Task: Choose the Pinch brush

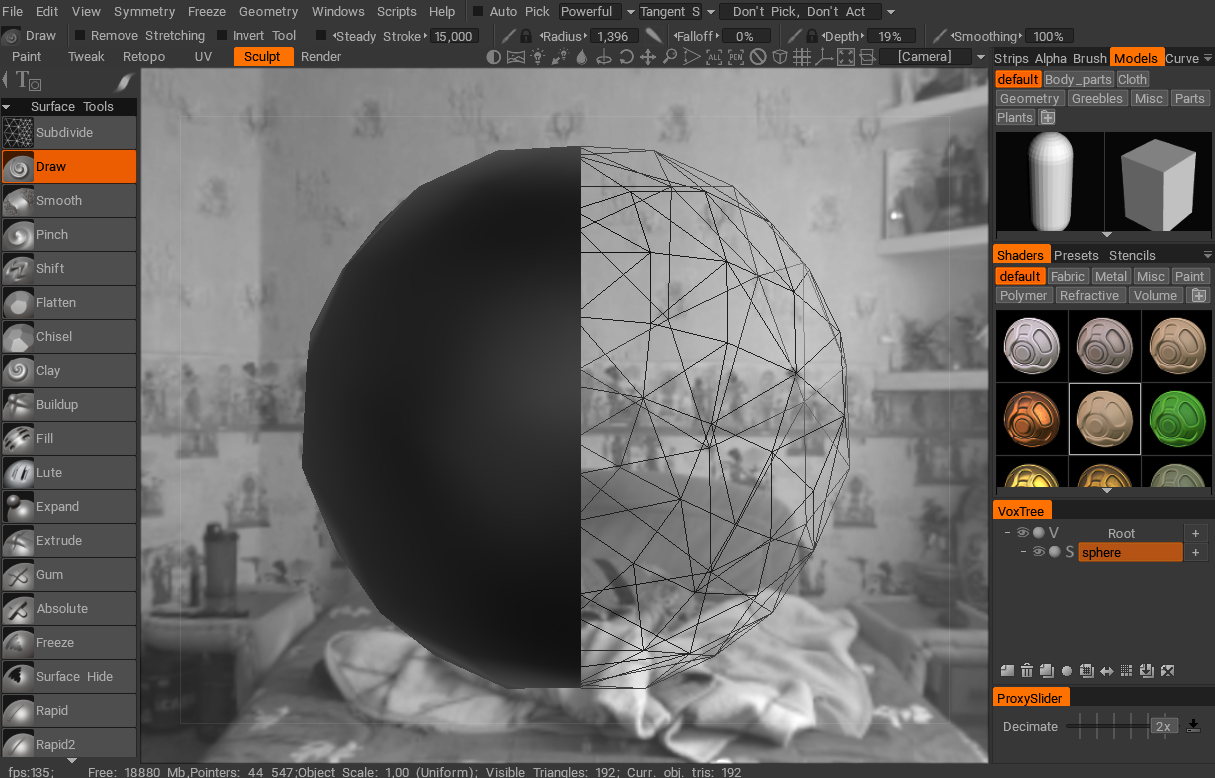Action: pos(68,234)
